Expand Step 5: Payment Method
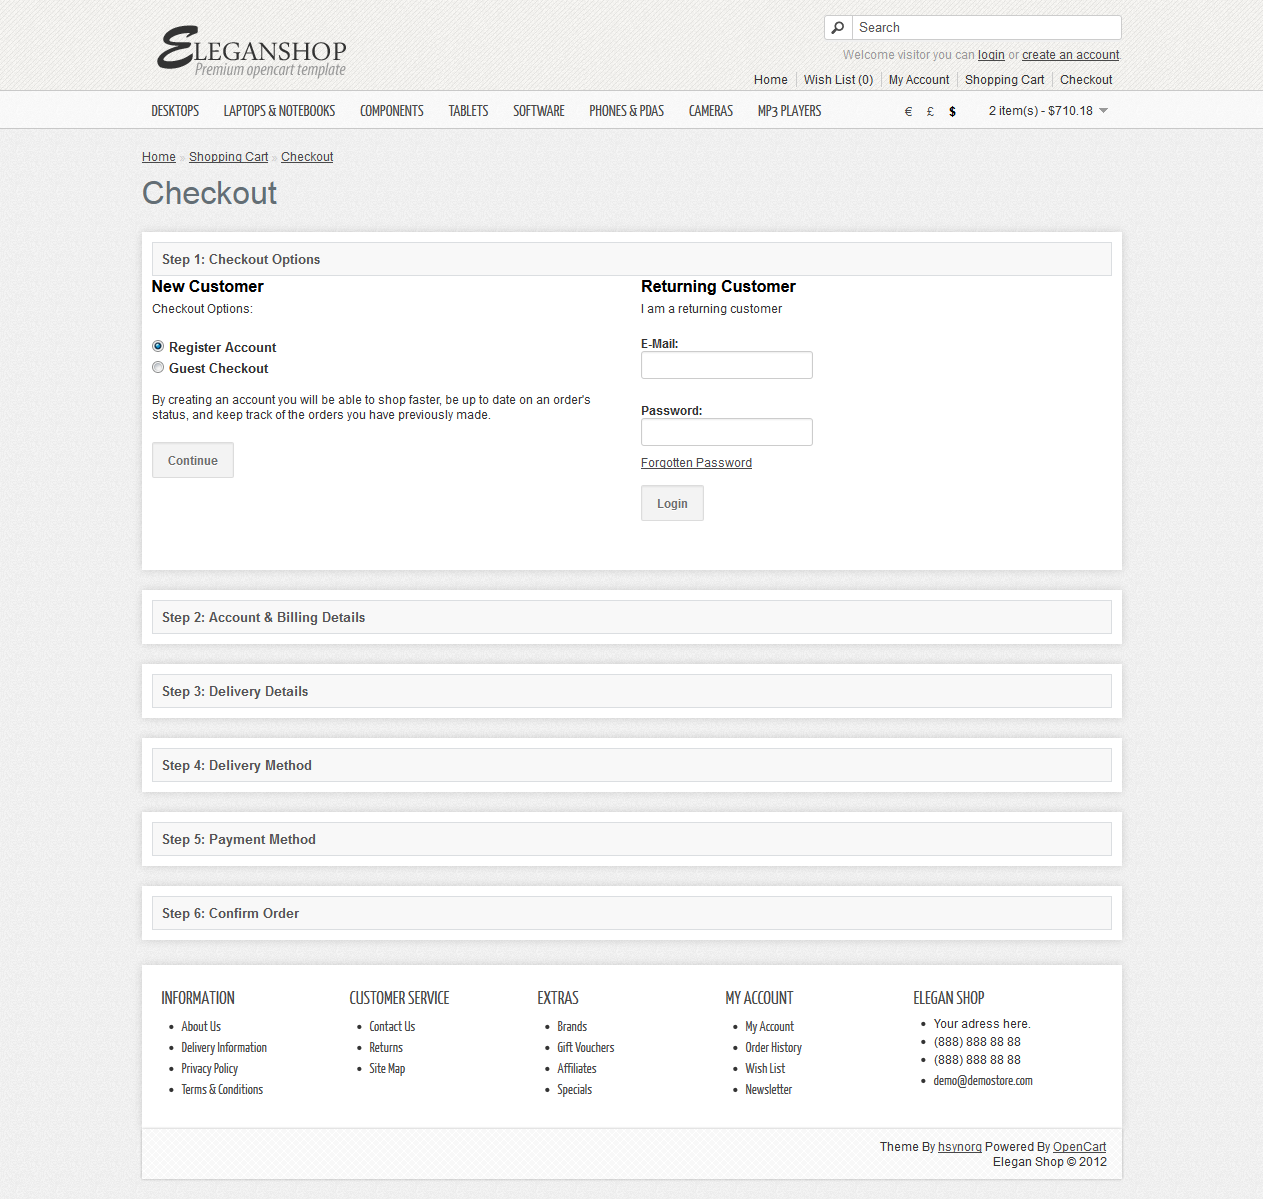 tap(631, 839)
